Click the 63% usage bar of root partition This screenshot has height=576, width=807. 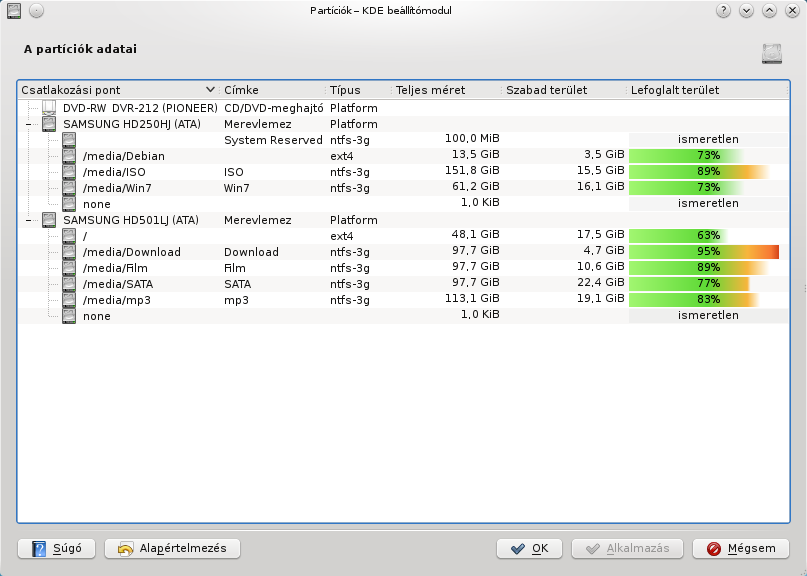coord(708,236)
